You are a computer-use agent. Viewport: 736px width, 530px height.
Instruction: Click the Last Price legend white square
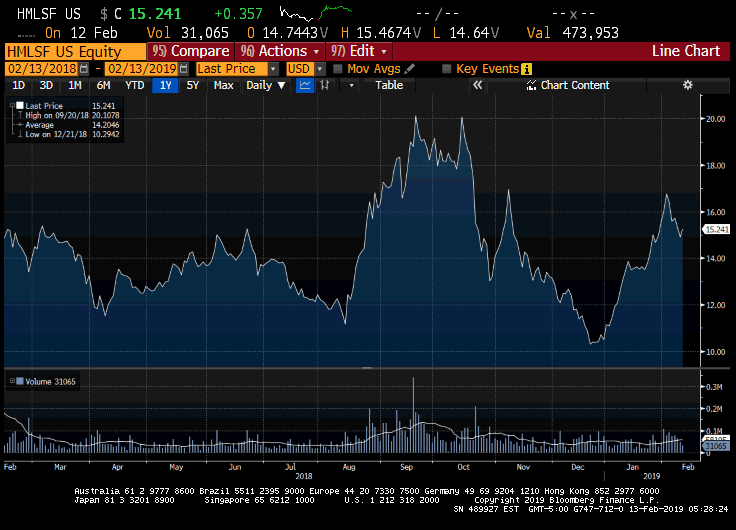(20, 106)
